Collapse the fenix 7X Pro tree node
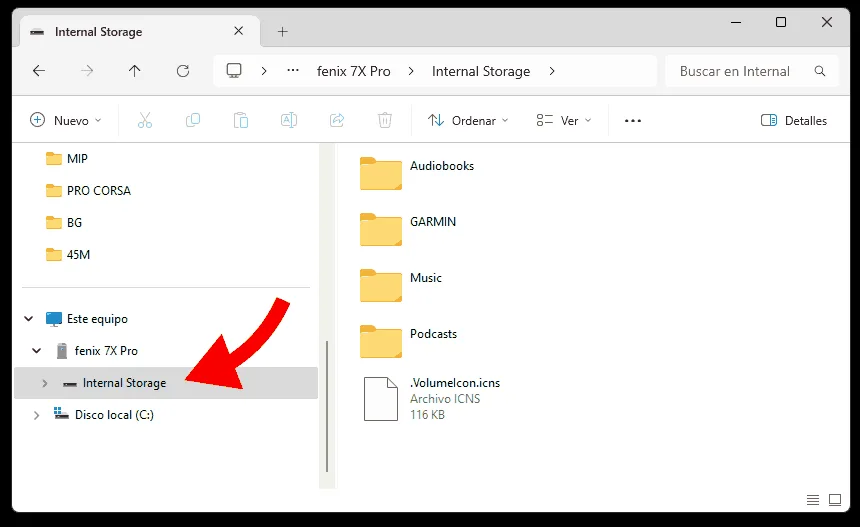The width and height of the screenshot is (860, 527). (37, 350)
